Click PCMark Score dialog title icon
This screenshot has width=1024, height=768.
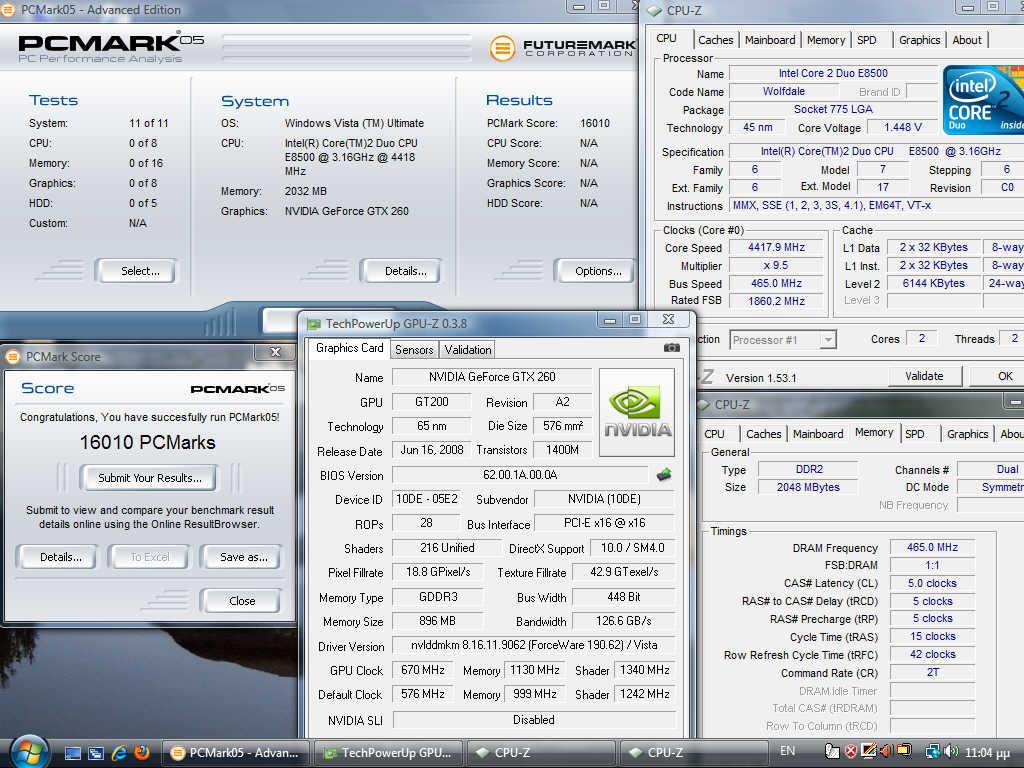pos(12,357)
